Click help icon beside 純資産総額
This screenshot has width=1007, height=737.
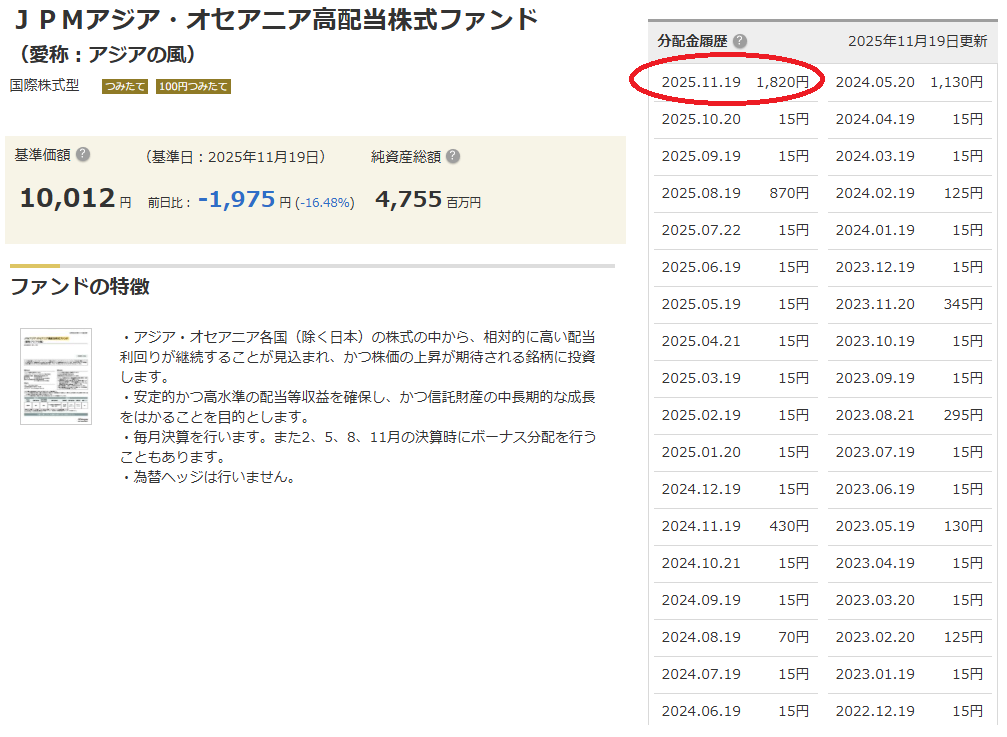[x=453, y=156]
